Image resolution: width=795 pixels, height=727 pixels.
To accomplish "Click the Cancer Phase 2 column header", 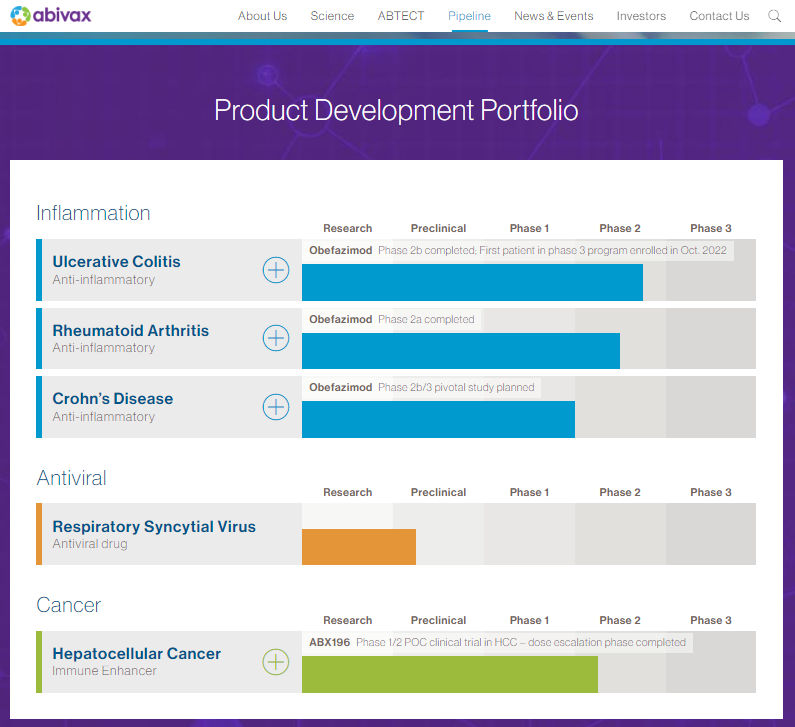I will pos(620,620).
